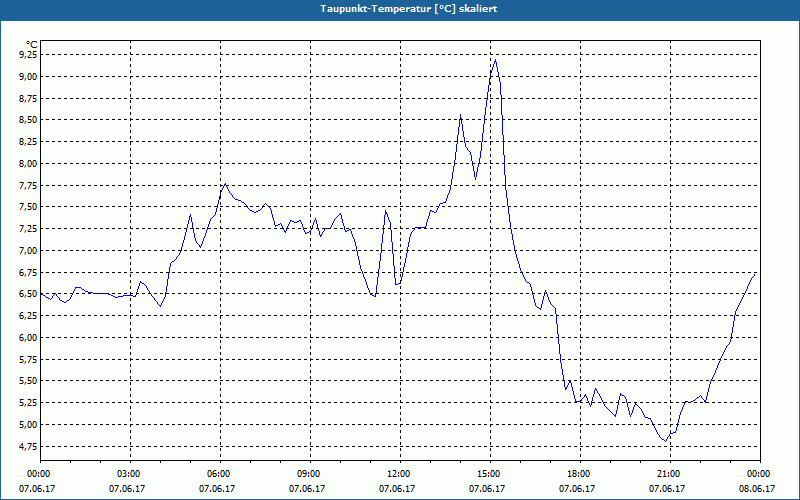The height and width of the screenshot is (500, 800).
Task: Select the 5,75 y-axis label
Action: click(x=28, y=359)
